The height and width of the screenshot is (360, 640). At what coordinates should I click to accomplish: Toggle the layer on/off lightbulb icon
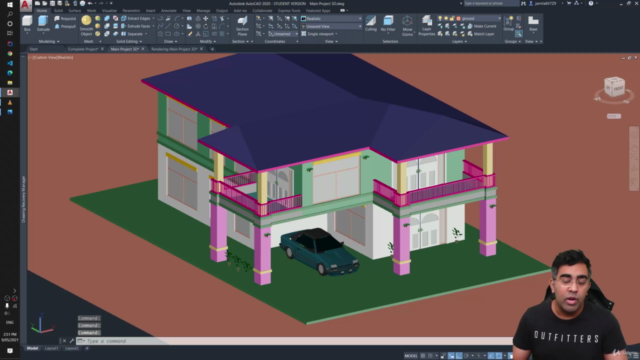(x=440, y=18)
